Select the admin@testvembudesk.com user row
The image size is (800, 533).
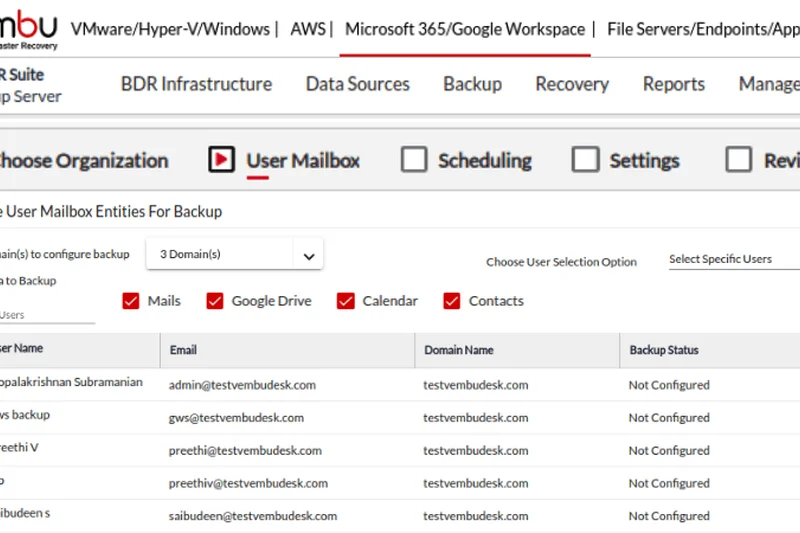point(243,385)
